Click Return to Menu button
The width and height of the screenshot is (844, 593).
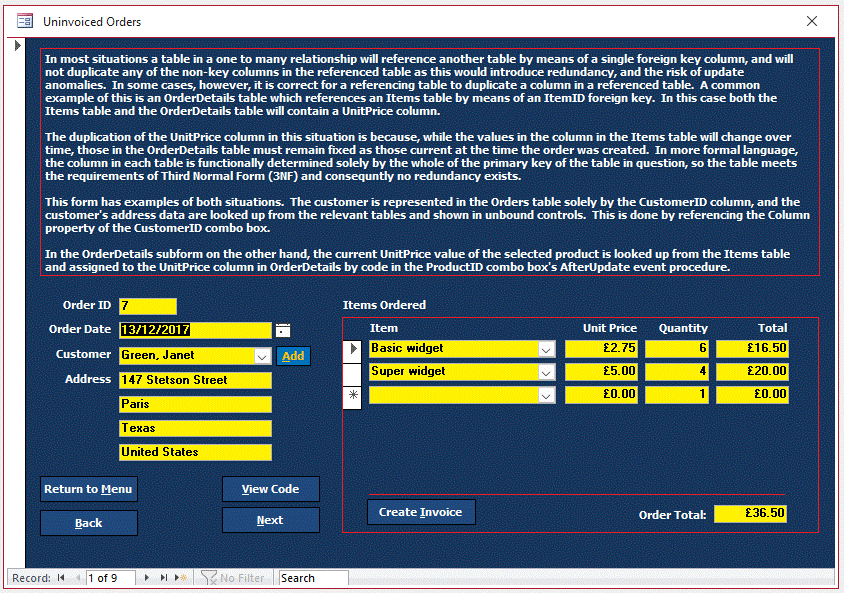(89, 489)
